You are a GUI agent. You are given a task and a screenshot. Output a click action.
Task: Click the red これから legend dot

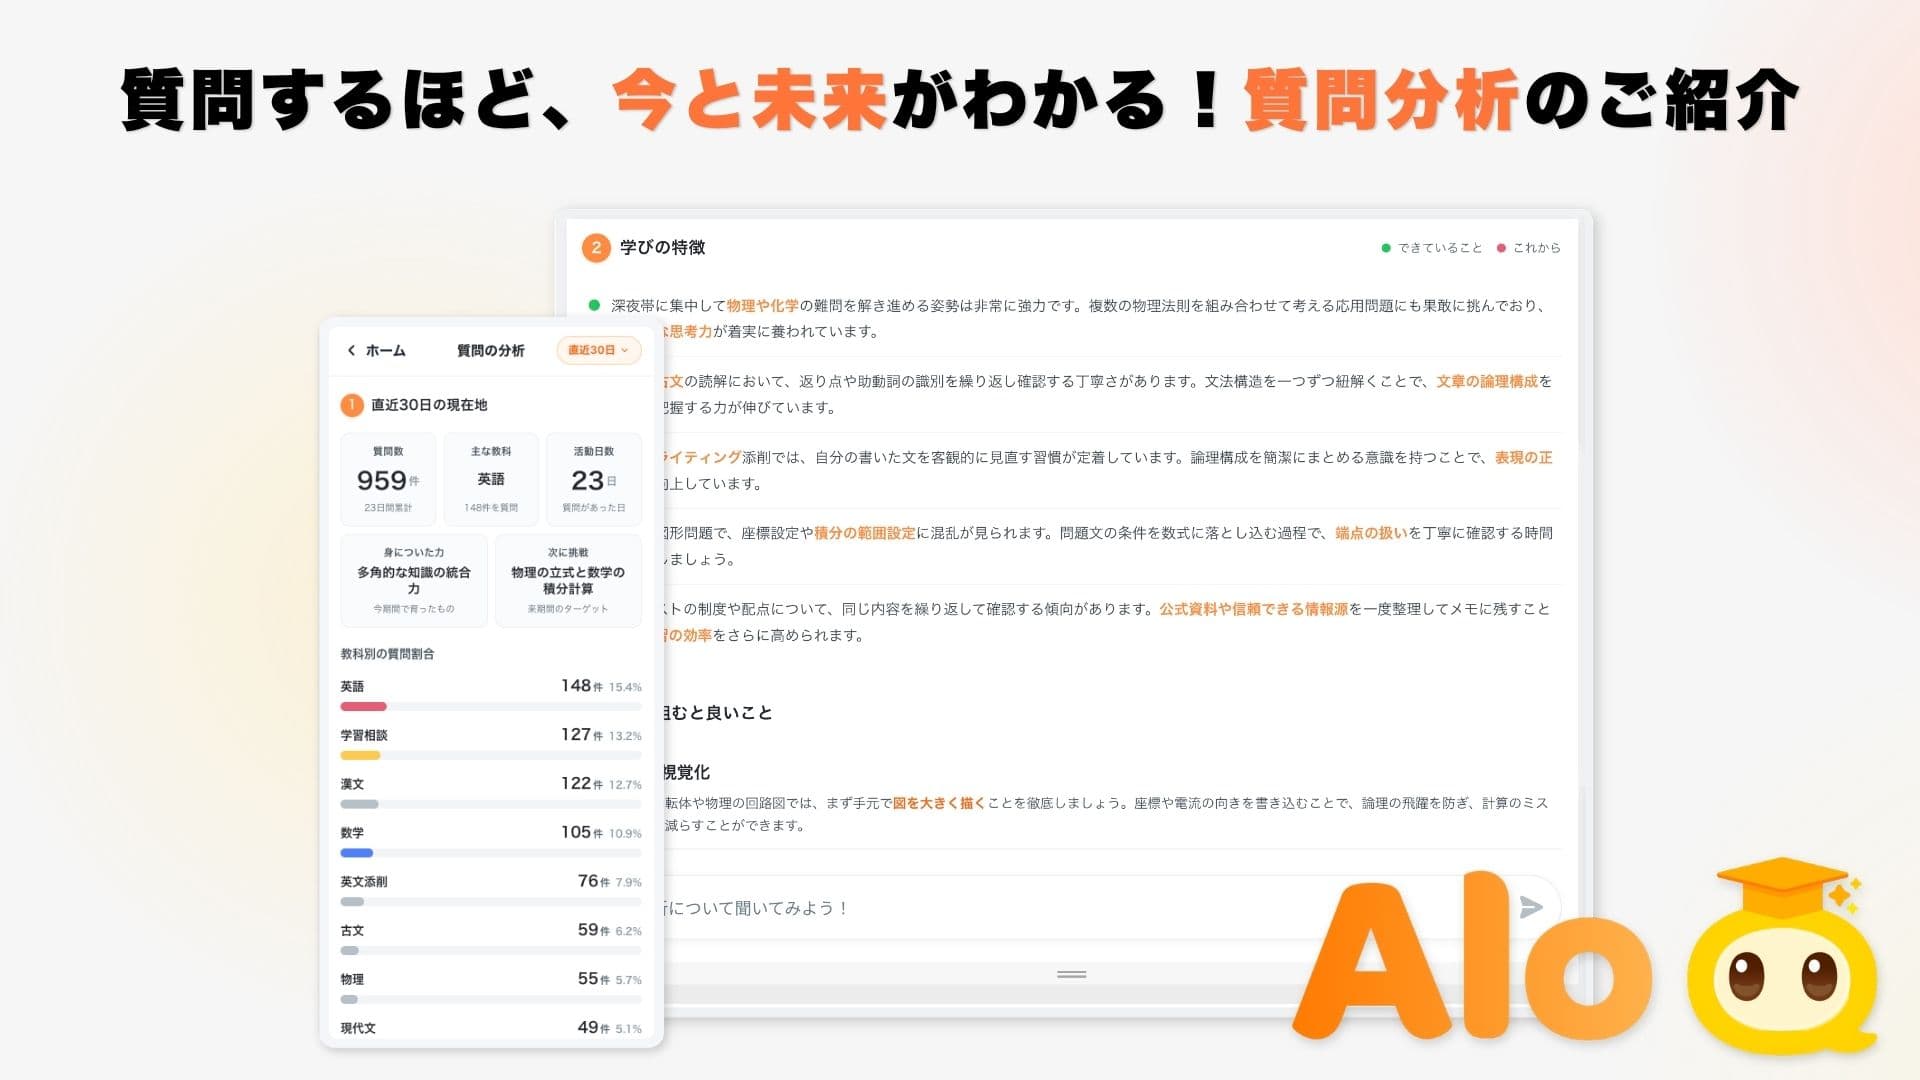[x=1501, y=248]
